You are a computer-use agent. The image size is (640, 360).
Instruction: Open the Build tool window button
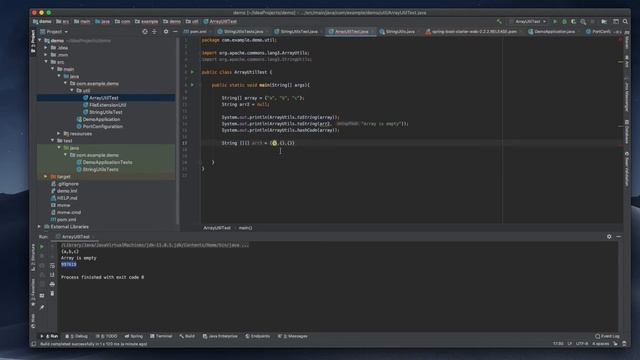click(x=187, y=336)
